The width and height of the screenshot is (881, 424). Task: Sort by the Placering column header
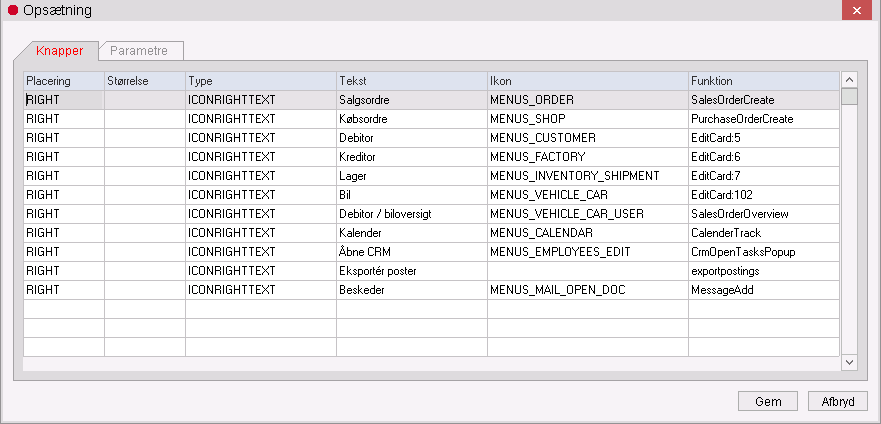(64, 80)
